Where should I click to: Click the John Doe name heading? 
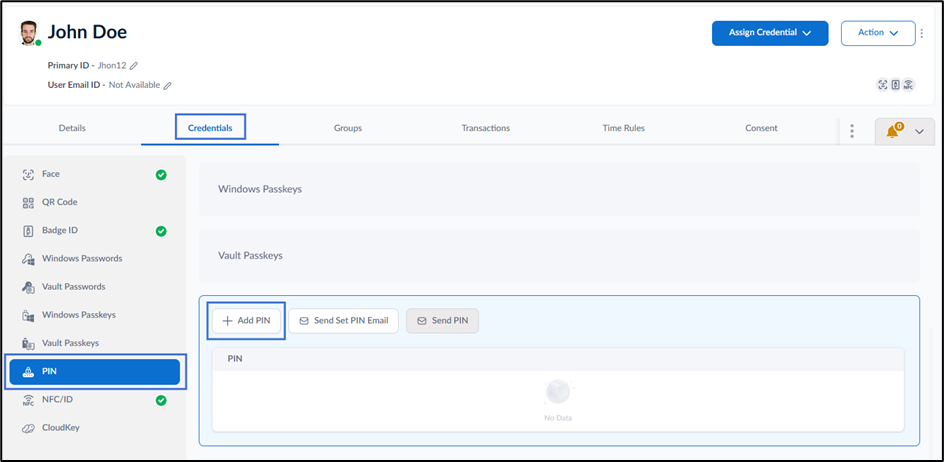pyautogui.click(x=87, y=32)
